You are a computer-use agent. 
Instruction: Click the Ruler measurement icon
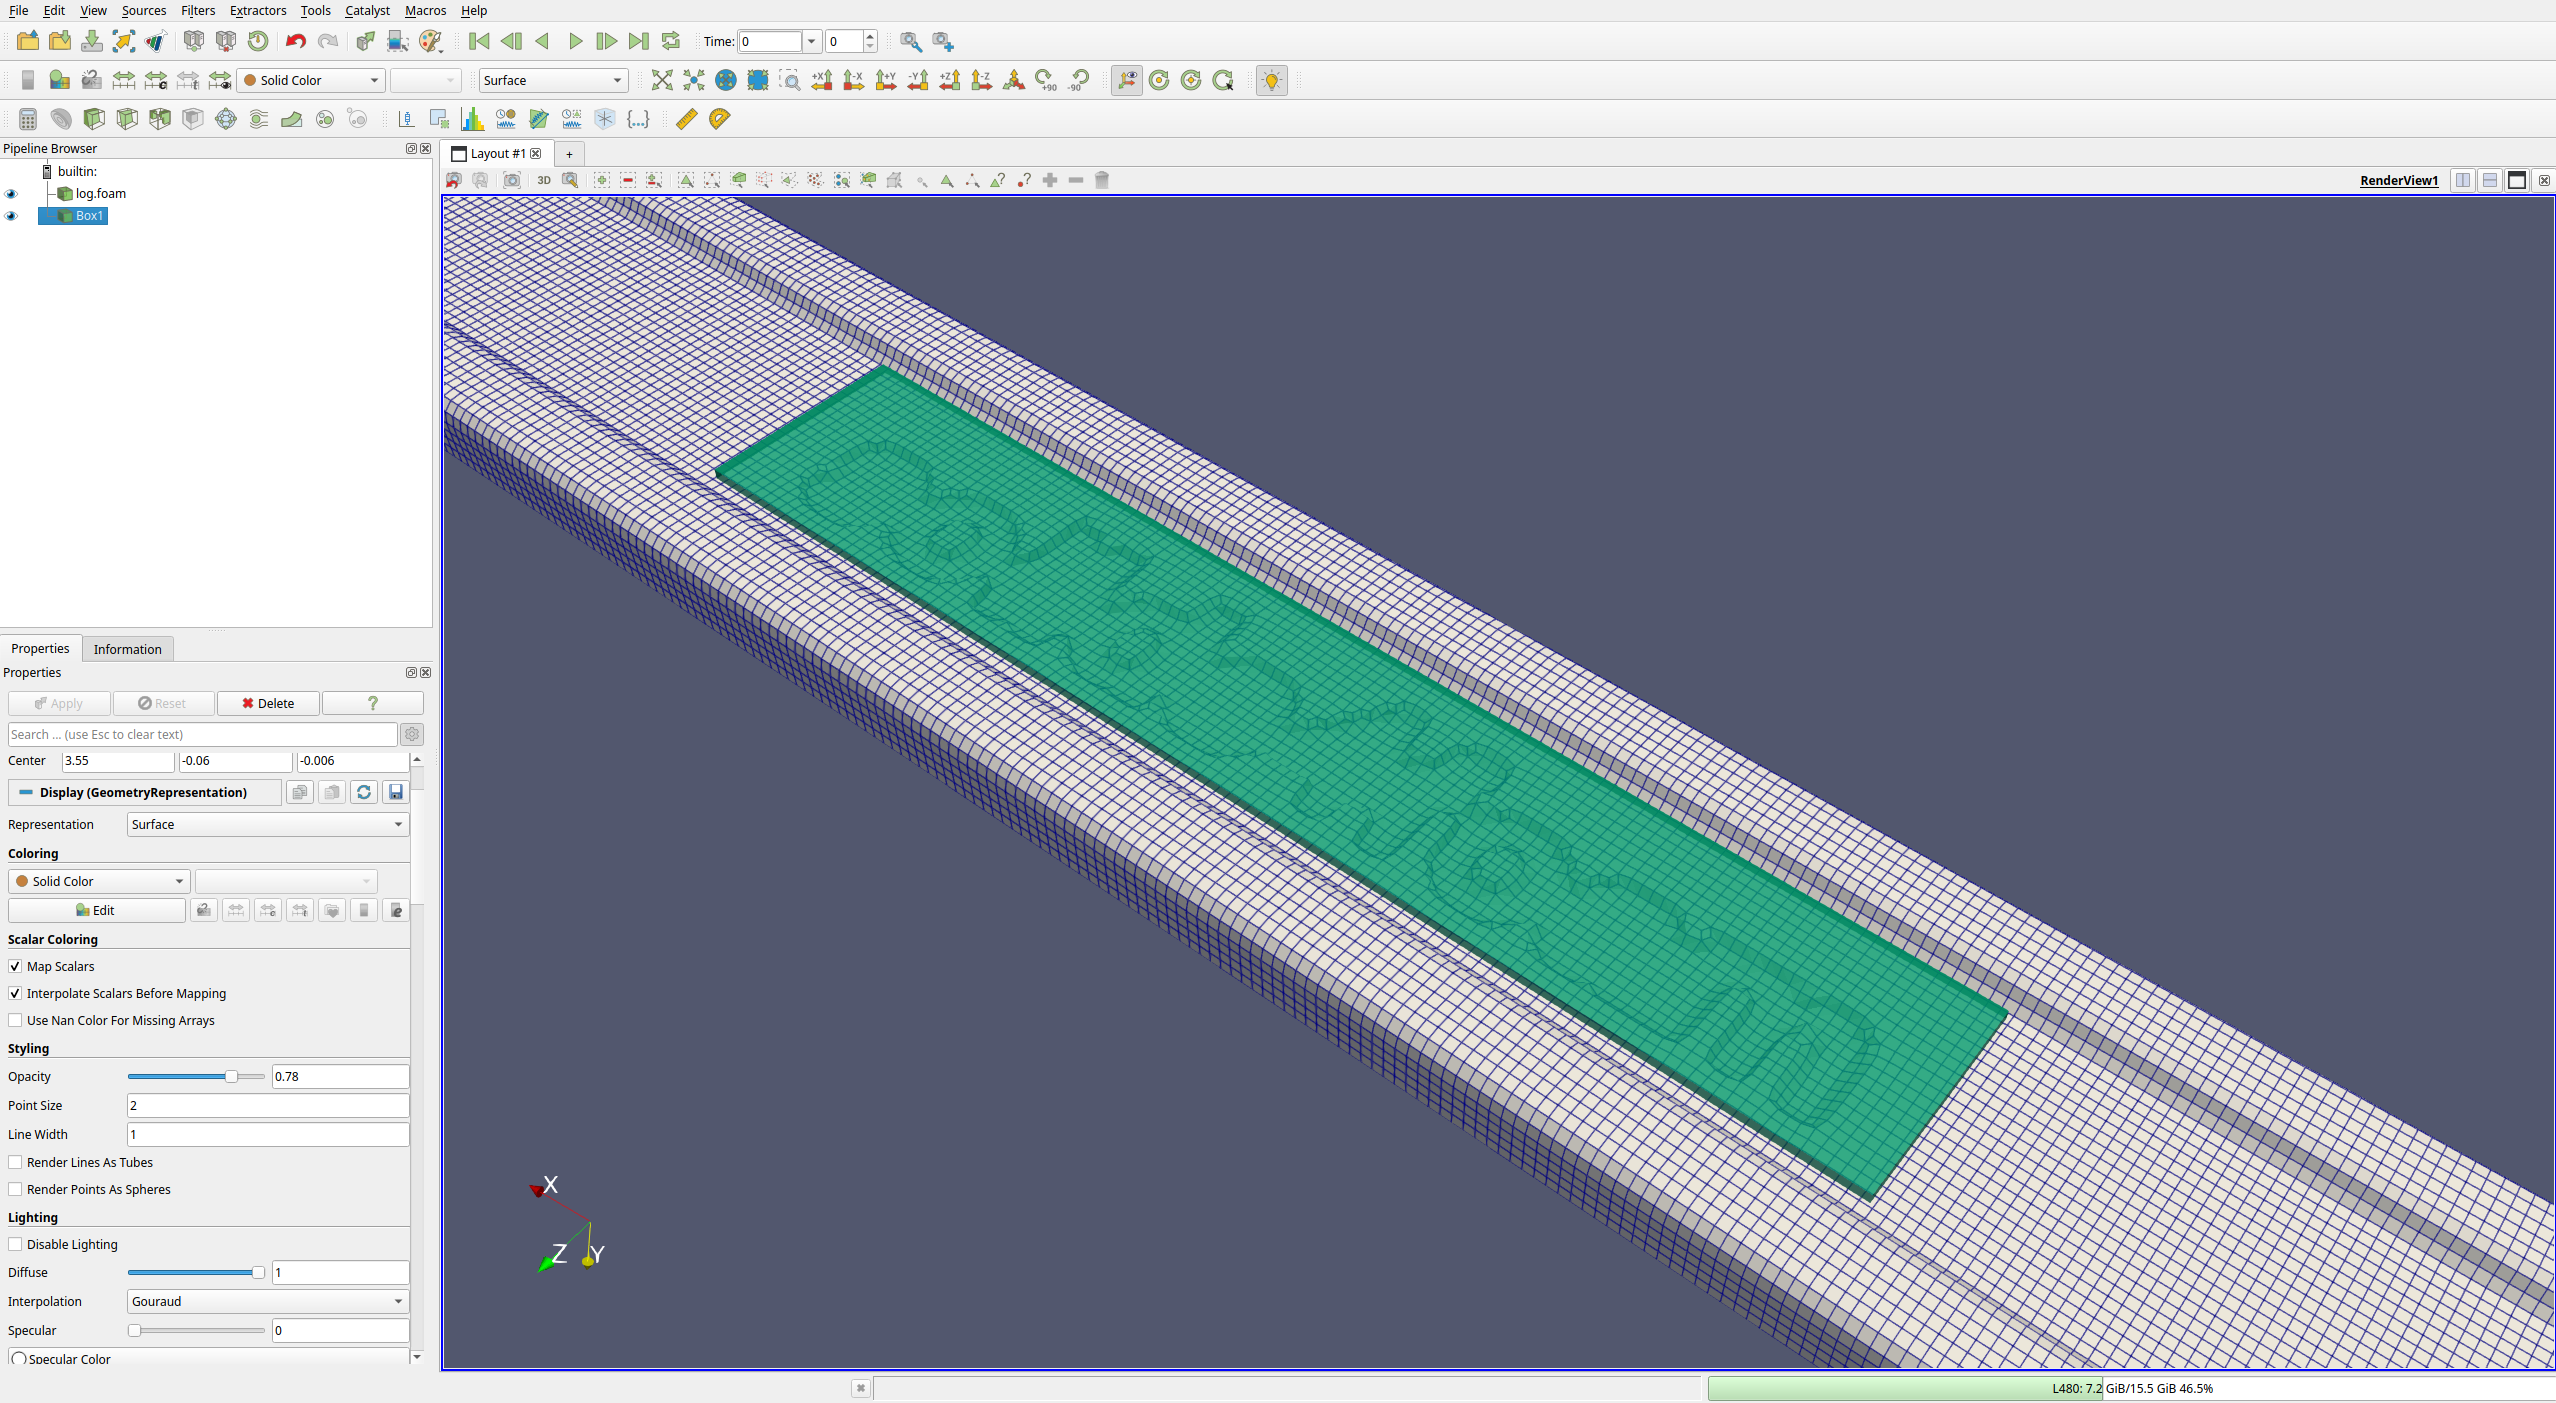(x=686, y=119)
